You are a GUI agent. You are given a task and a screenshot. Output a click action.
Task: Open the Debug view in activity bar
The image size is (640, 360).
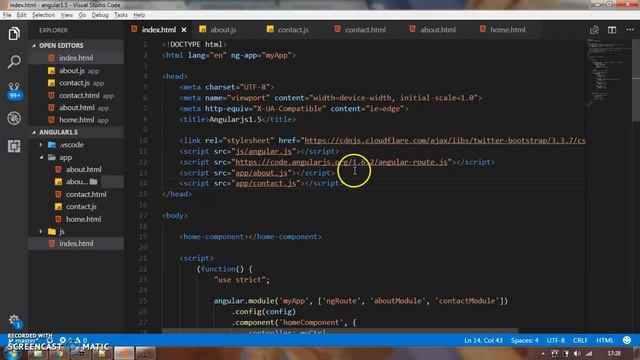(14, 118)
